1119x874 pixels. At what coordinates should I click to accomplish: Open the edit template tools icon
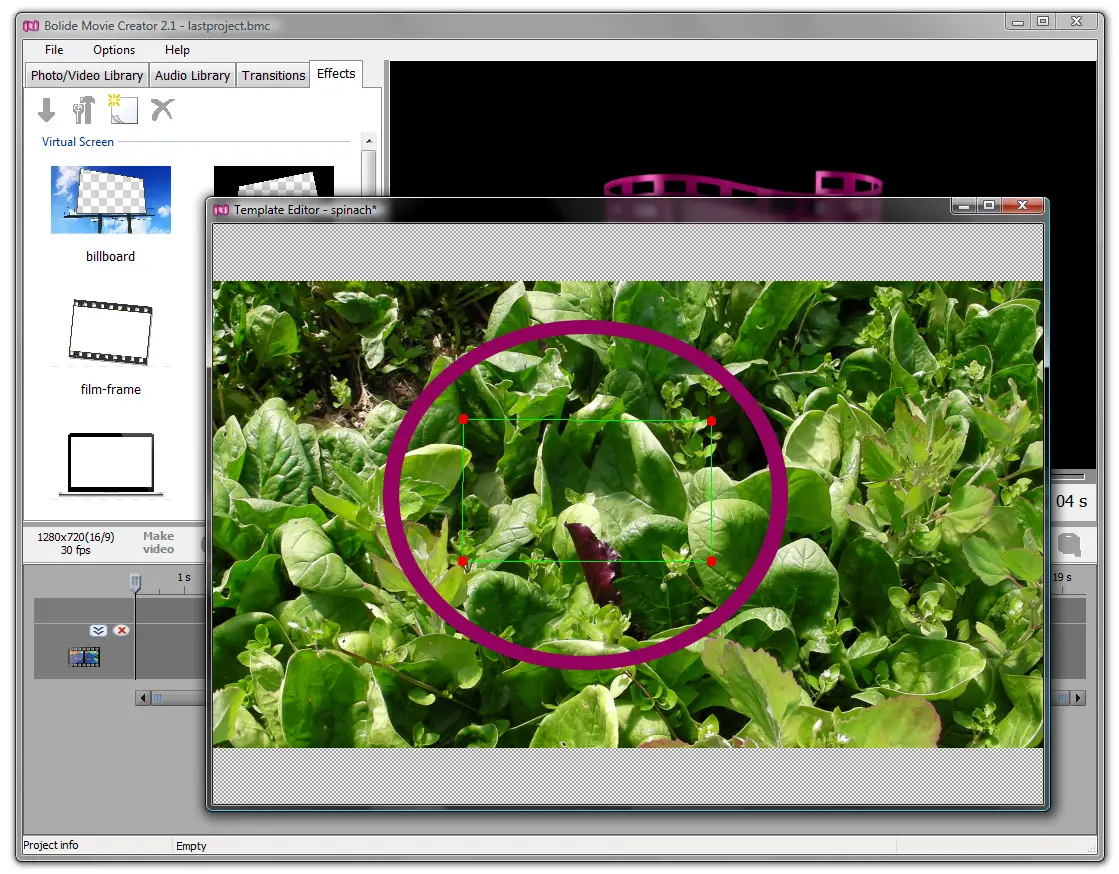(84, 110)
